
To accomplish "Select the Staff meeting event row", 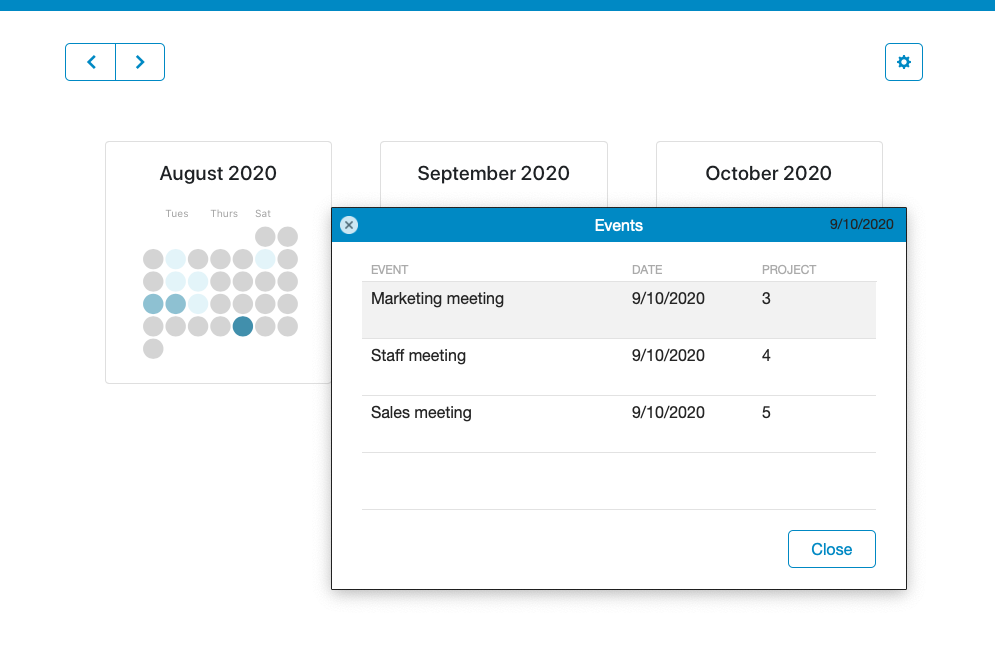I will point(619,367).
